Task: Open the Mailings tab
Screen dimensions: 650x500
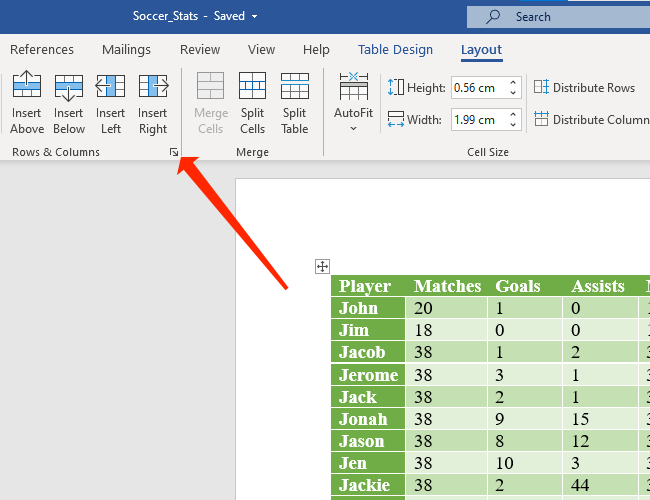Action: 126,50
